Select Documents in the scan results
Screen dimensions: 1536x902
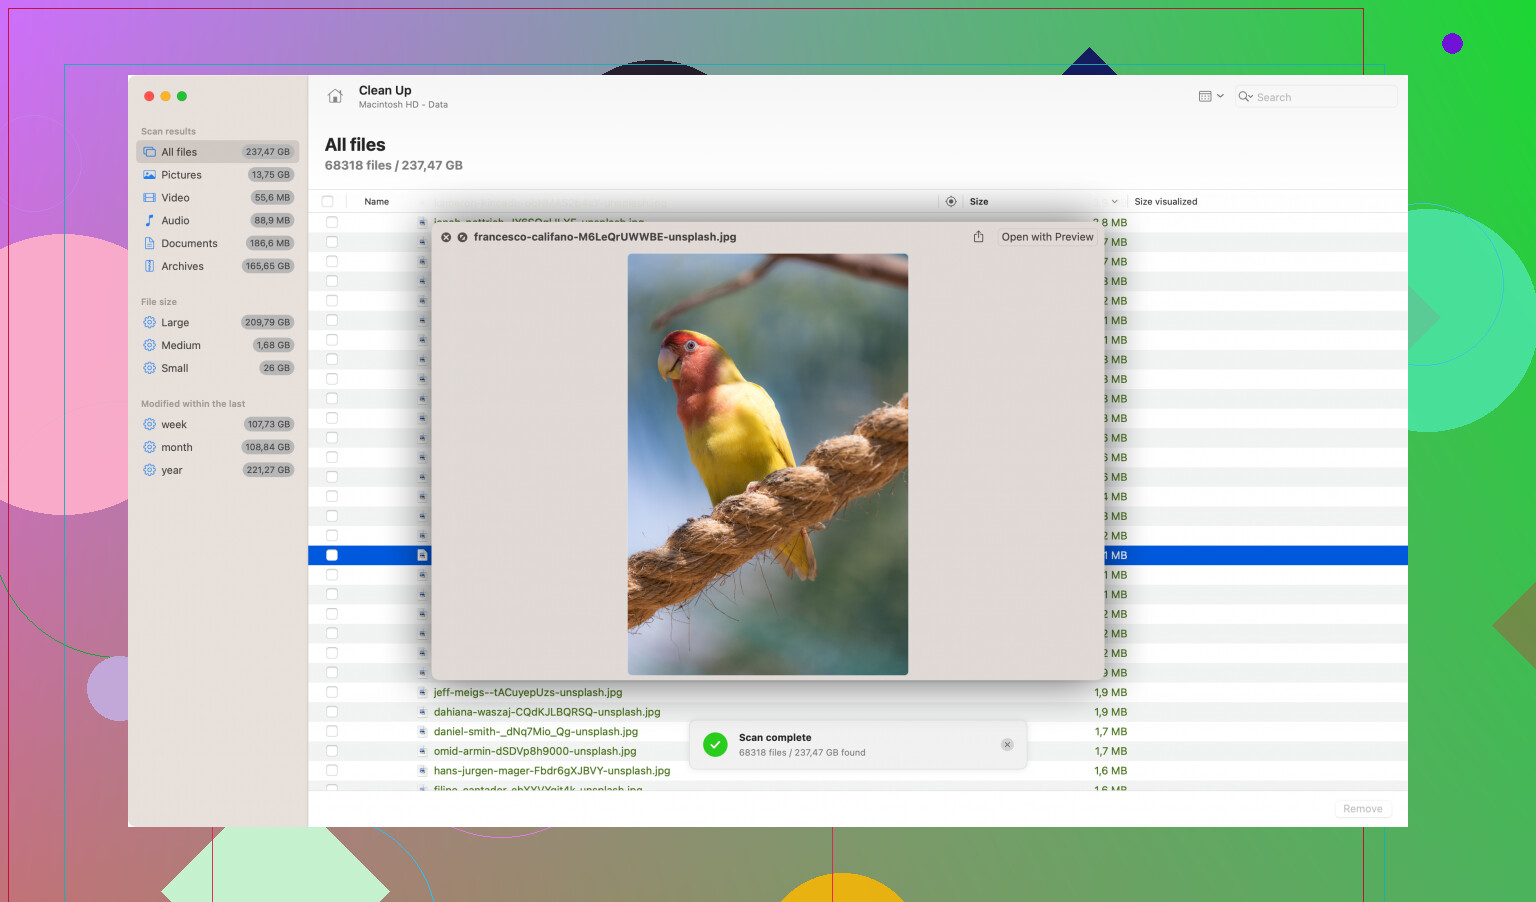(189, 244)
